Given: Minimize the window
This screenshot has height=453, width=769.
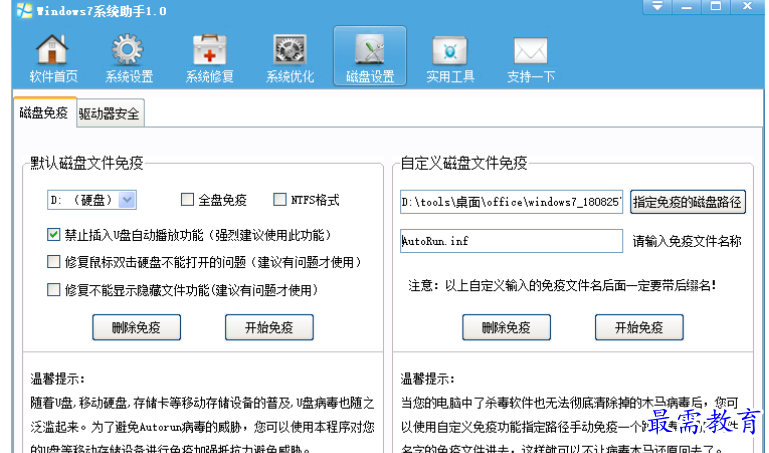Looking at the screenshot, I should coord(687,6).
